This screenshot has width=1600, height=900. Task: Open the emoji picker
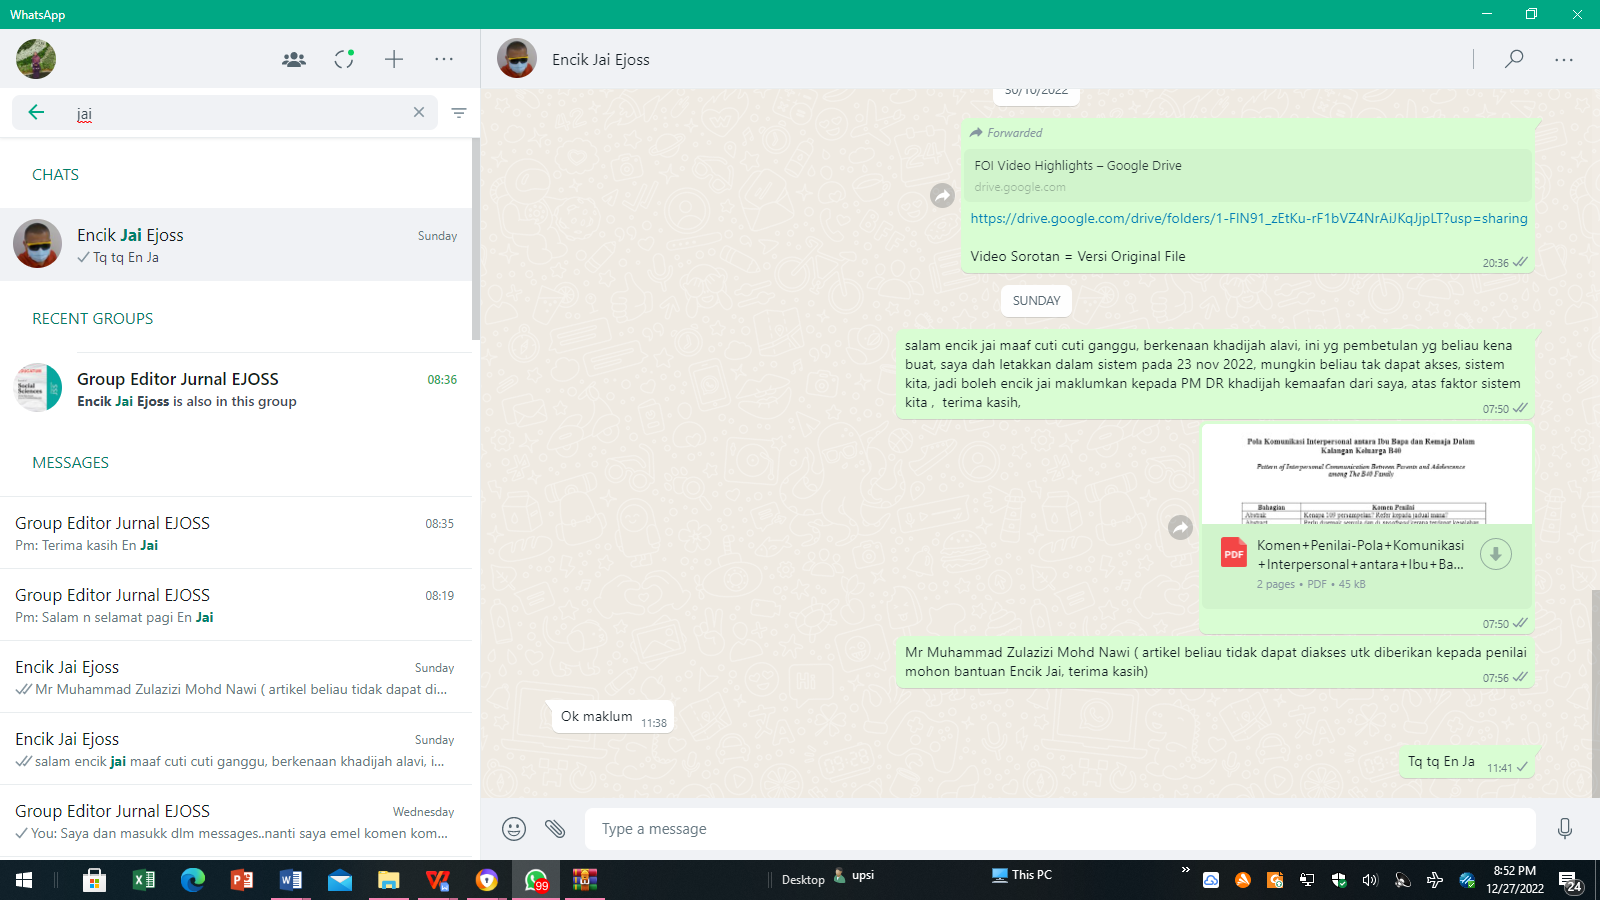click(514, 829)
